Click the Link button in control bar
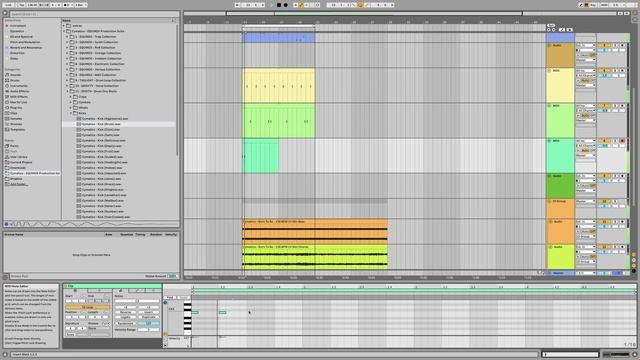 [x=8, y=5]
